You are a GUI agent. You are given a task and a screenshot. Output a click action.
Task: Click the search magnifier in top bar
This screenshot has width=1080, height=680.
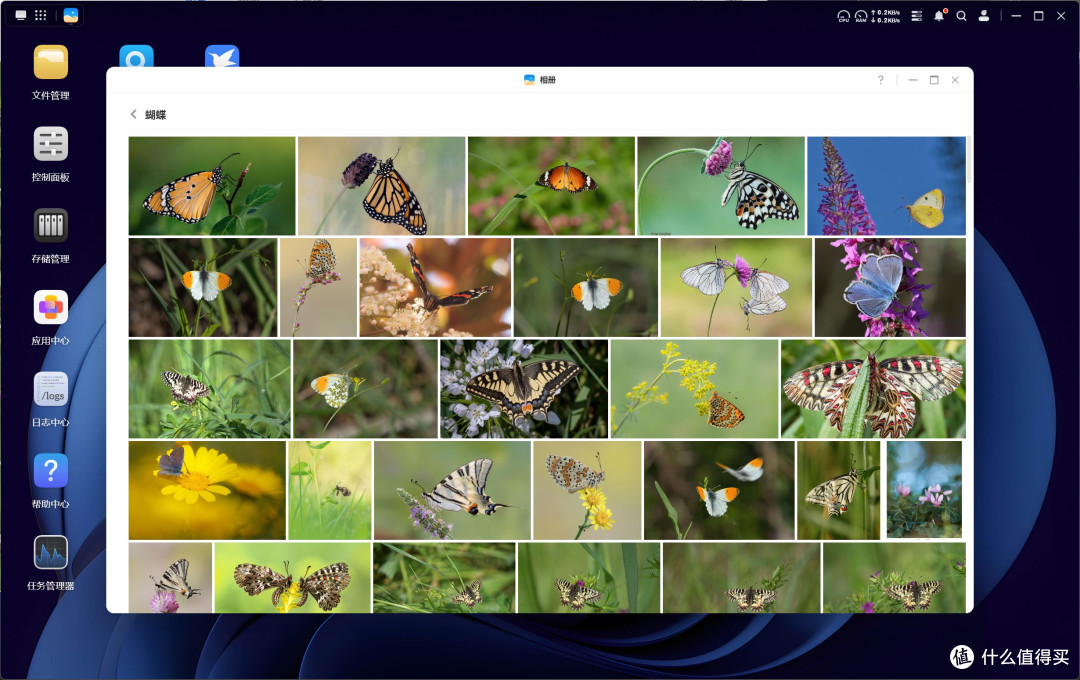[962, 16]
